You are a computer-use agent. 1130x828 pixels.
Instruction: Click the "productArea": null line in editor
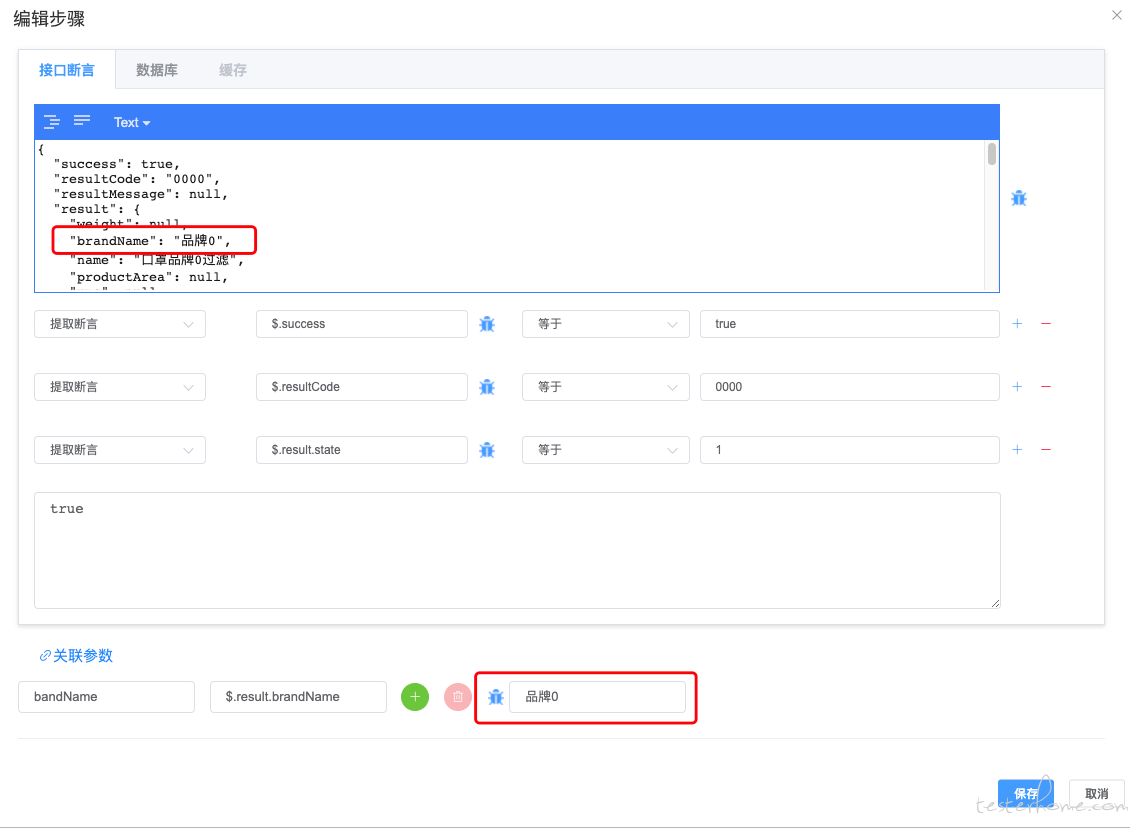tap(148, 277)
